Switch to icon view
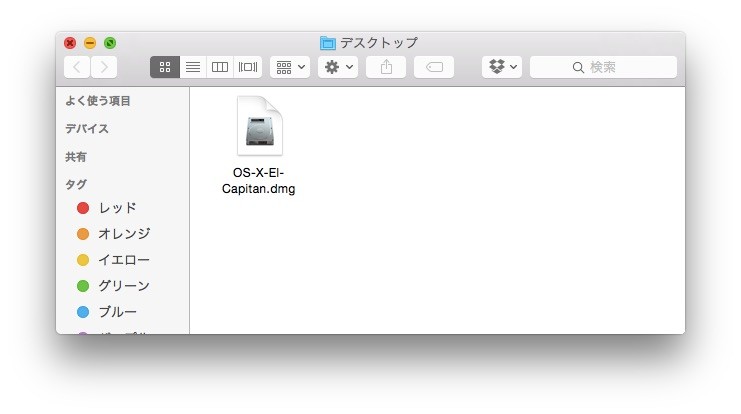 coord(165,67)
